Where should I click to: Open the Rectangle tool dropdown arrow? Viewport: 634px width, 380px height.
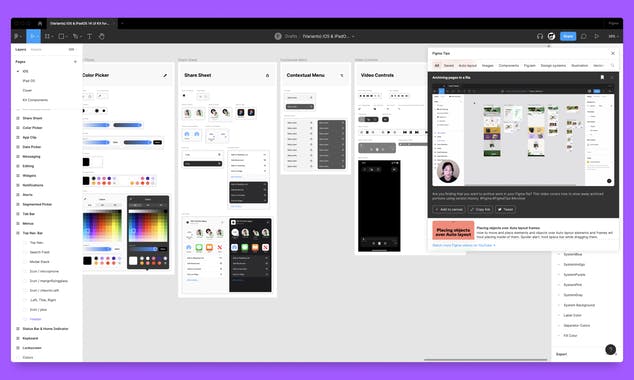click(67, 37)
